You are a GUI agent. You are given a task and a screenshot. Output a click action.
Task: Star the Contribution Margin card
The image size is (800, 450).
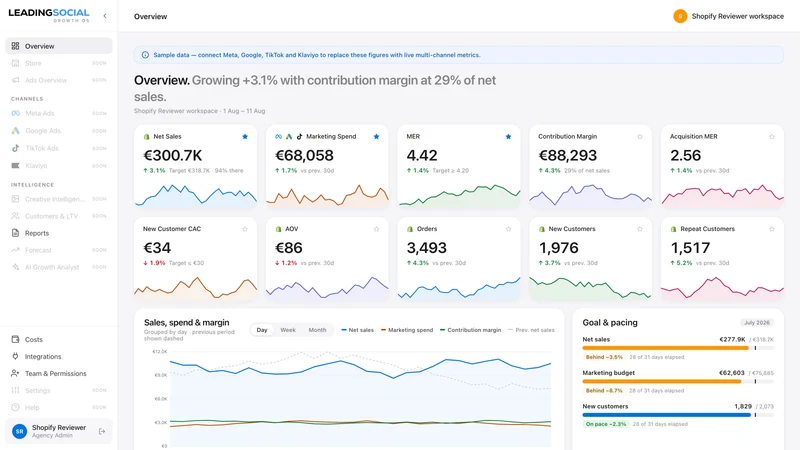click(640, 136)
